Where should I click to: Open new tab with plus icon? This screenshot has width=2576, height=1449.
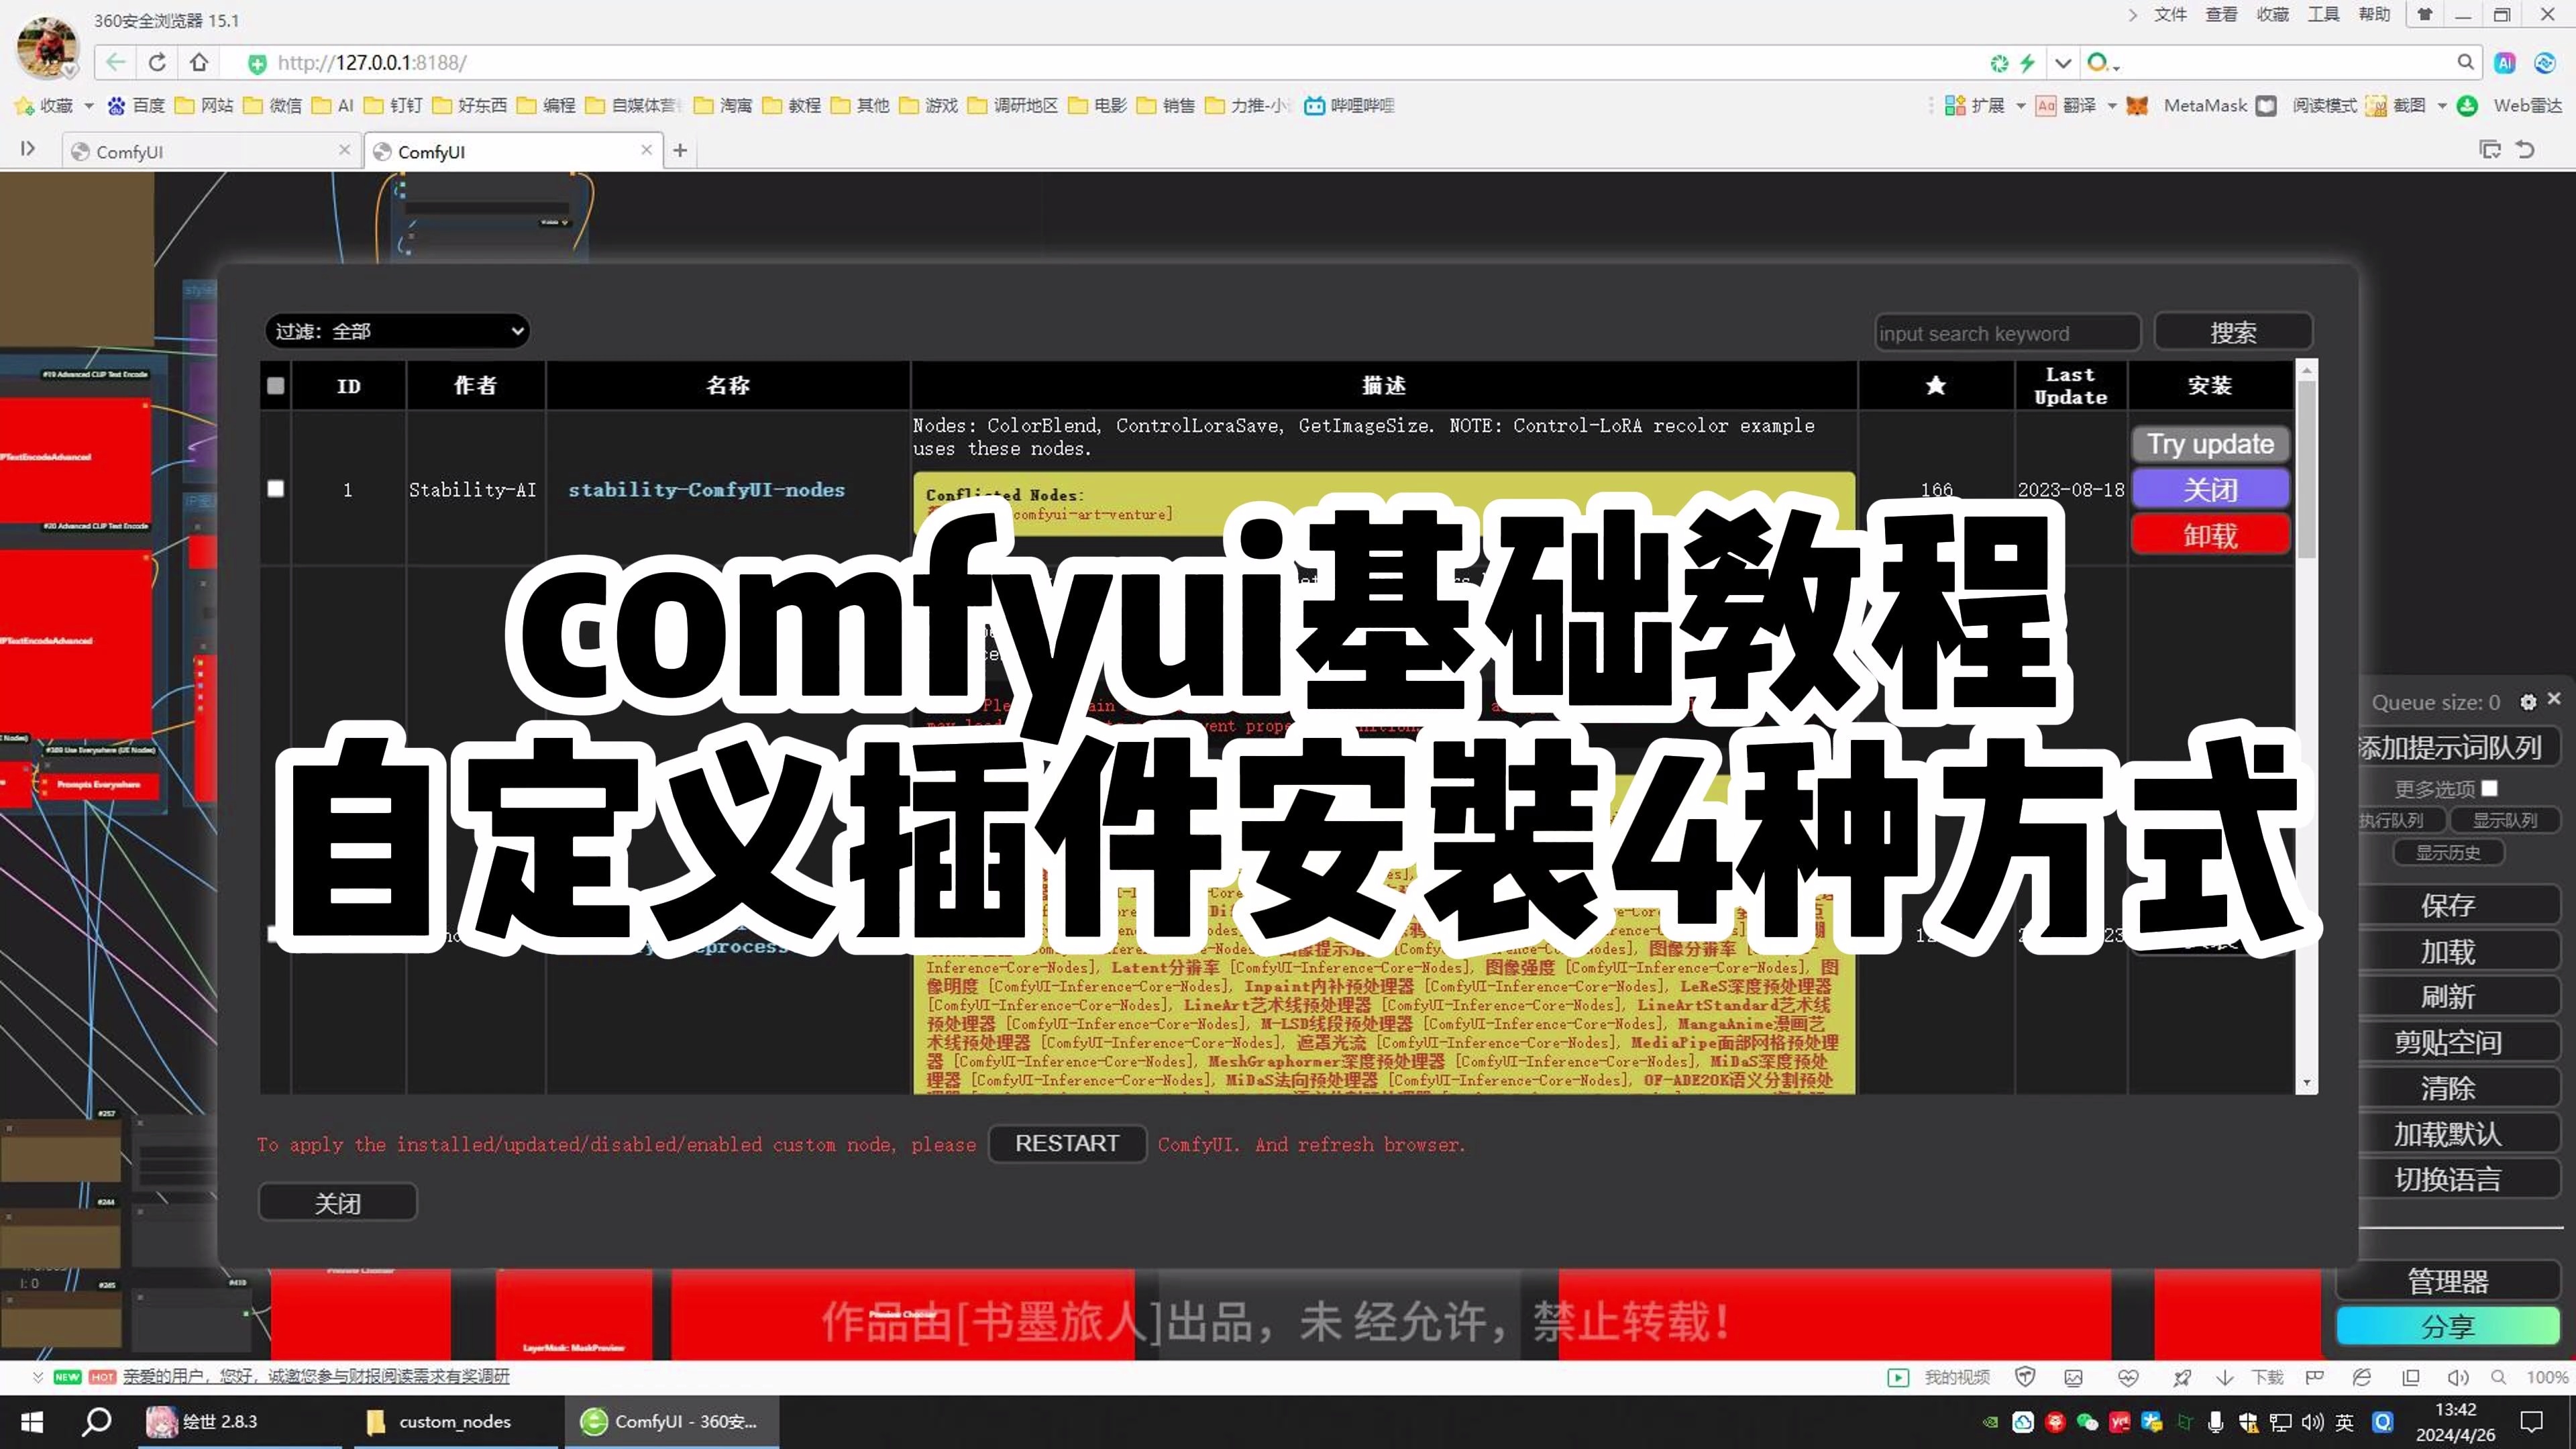[x=680, y=150]
